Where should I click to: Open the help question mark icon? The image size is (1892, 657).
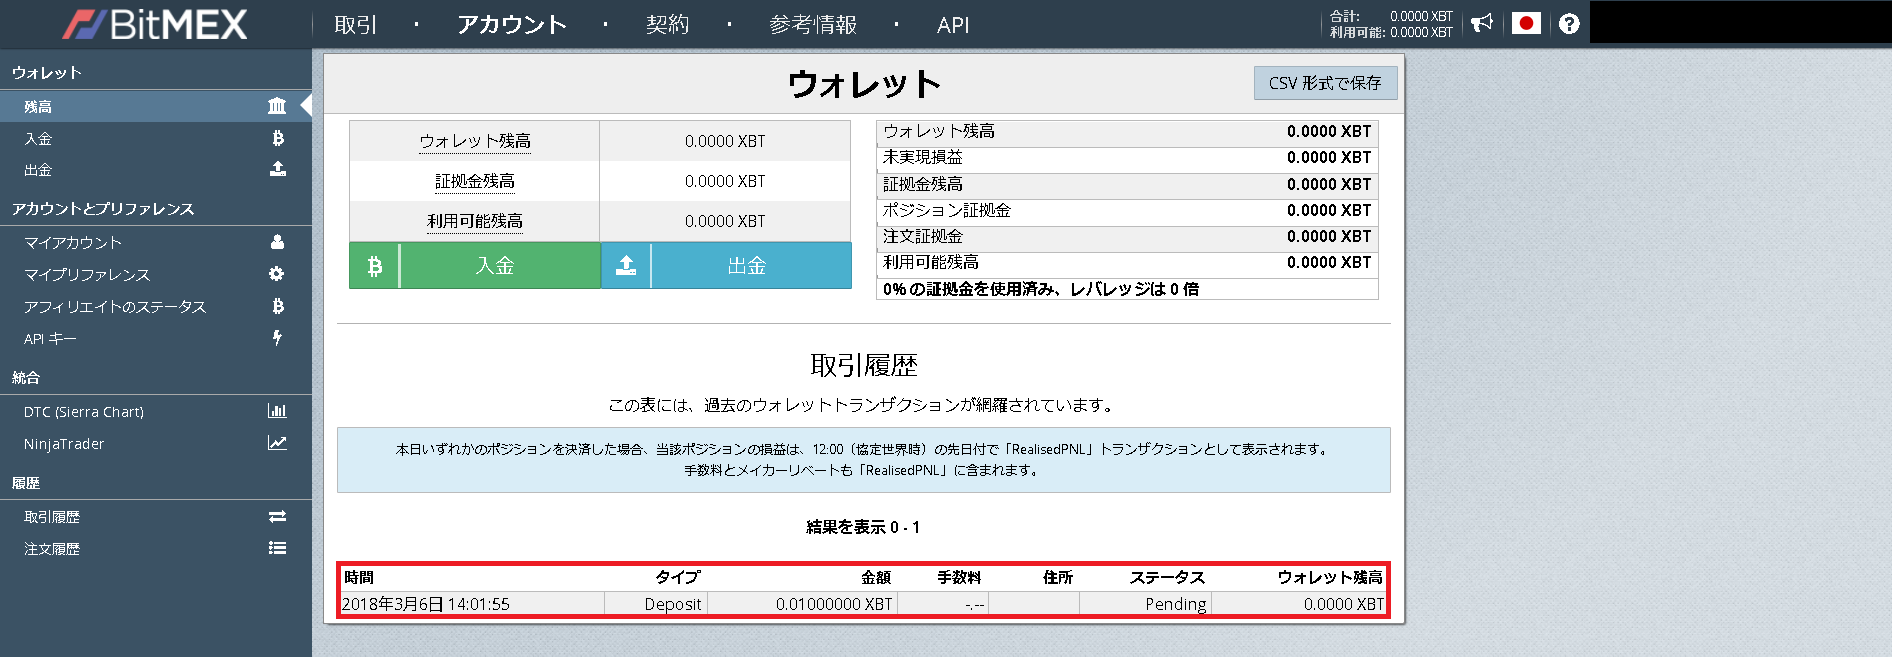1569,23
